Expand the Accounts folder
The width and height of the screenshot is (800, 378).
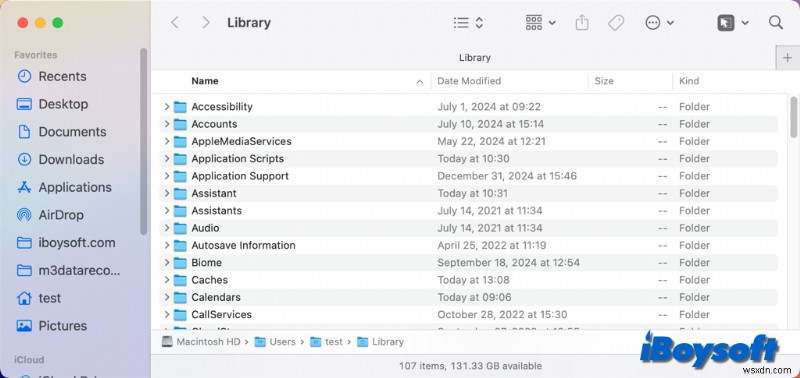pos(167,124)
